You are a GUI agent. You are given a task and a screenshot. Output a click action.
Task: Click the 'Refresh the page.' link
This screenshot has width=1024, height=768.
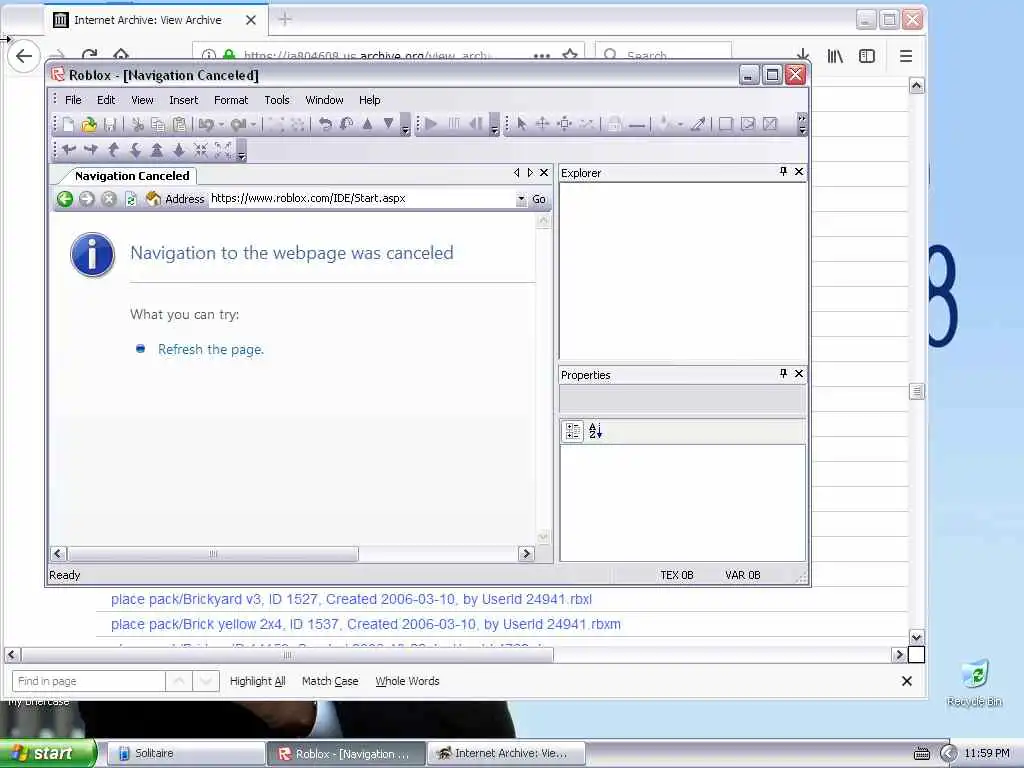pos(211,349)
